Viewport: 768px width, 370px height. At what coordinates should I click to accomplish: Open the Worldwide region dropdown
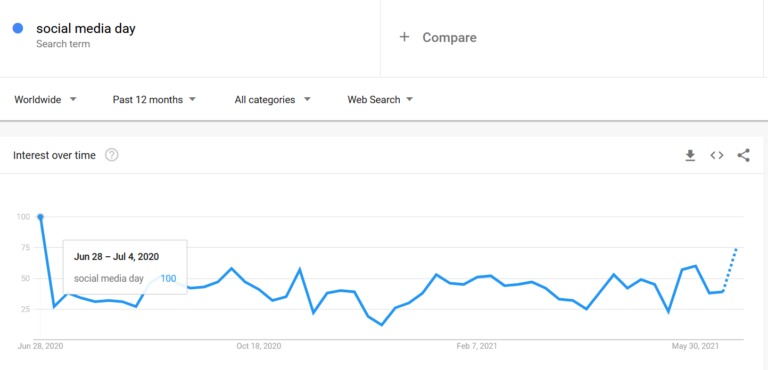point(46,99)
